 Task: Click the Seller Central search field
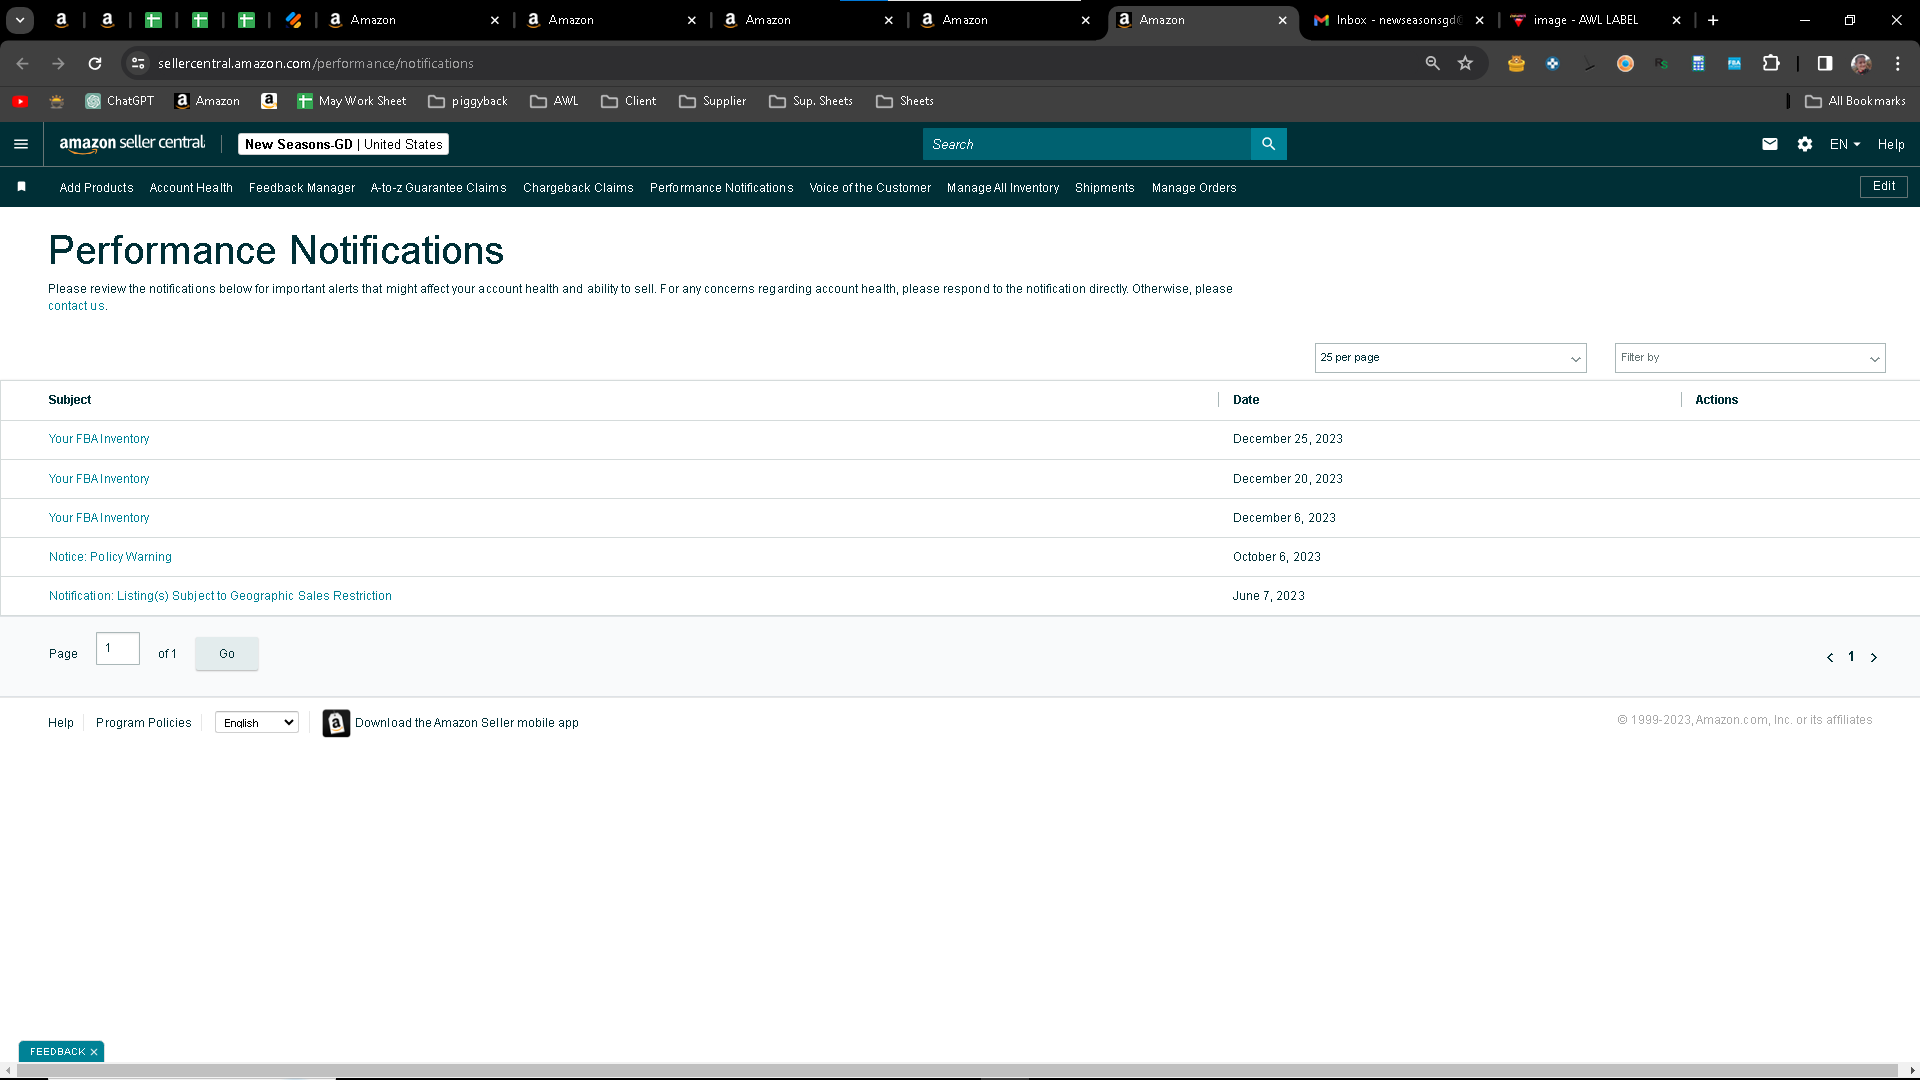(x=1087, y=144)
